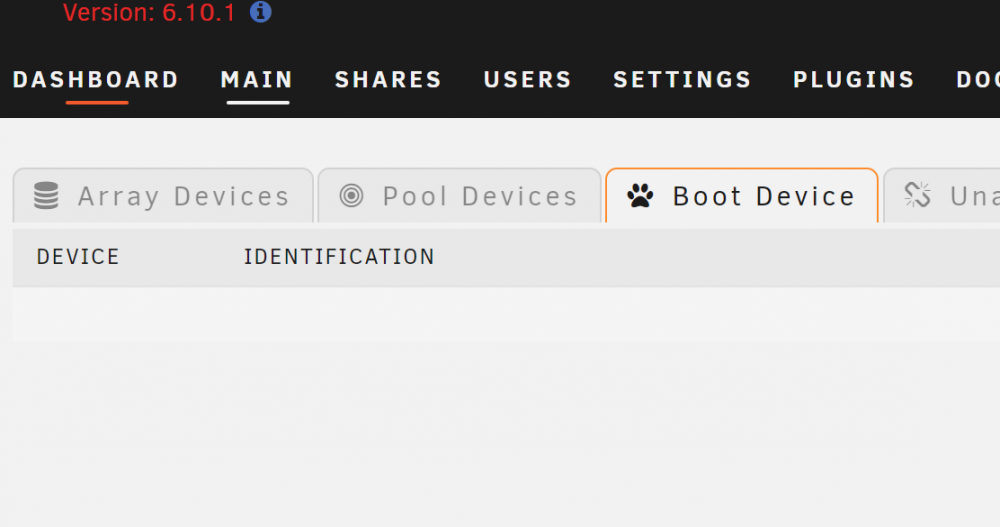The image size is (1000, 527).
Task: Click the broken-link Unassigned tab icon
Action: (x=917, y=195)
